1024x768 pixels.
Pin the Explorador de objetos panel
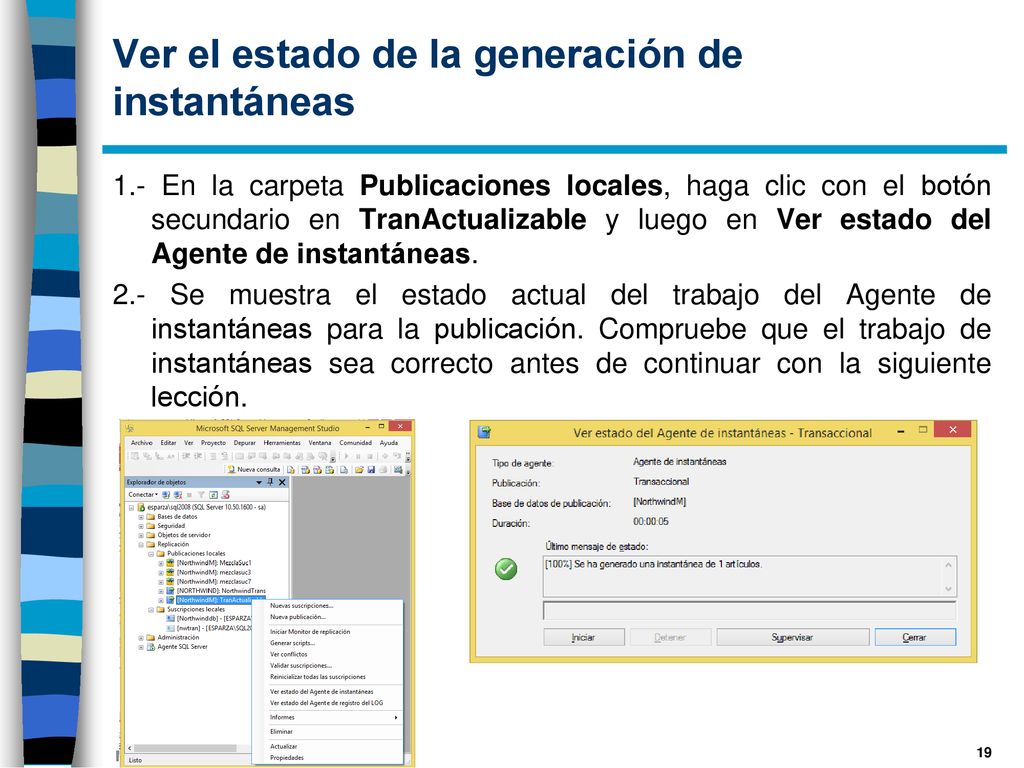270,482
